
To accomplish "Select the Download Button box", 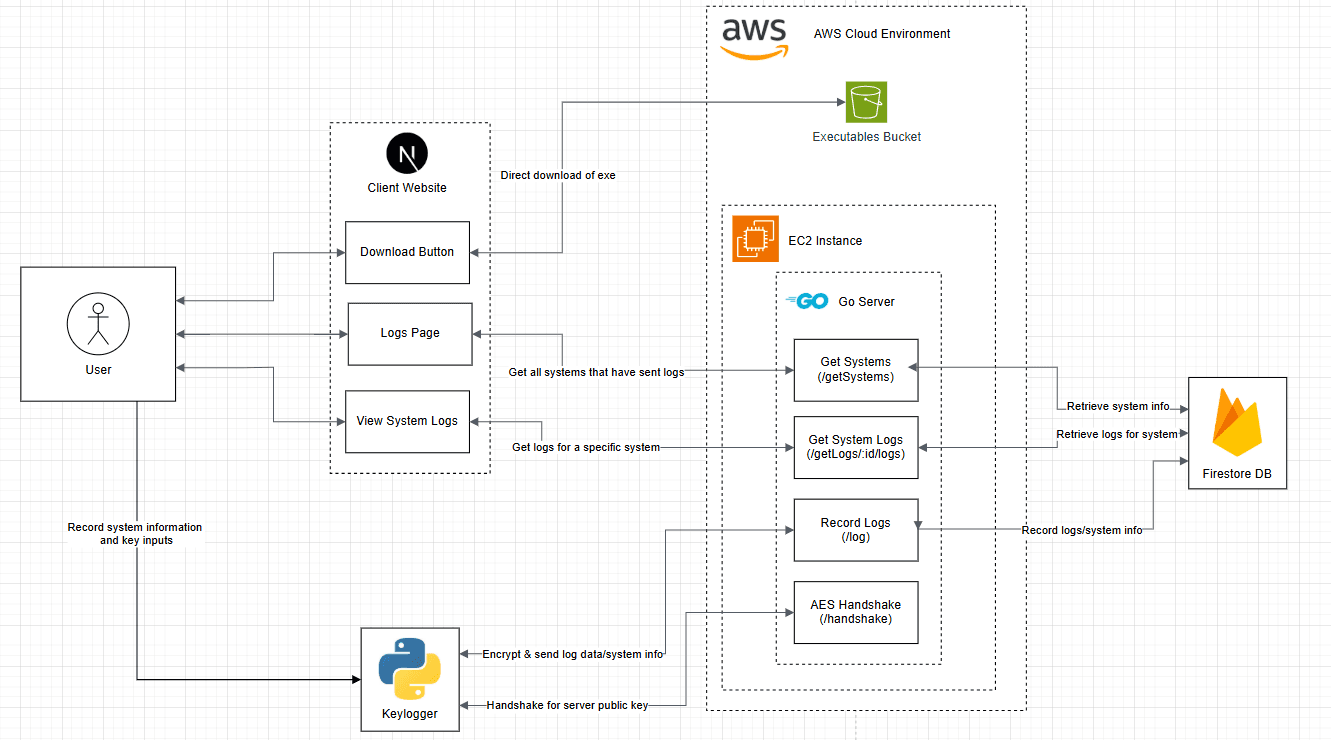I will click(x=407, y=252).
